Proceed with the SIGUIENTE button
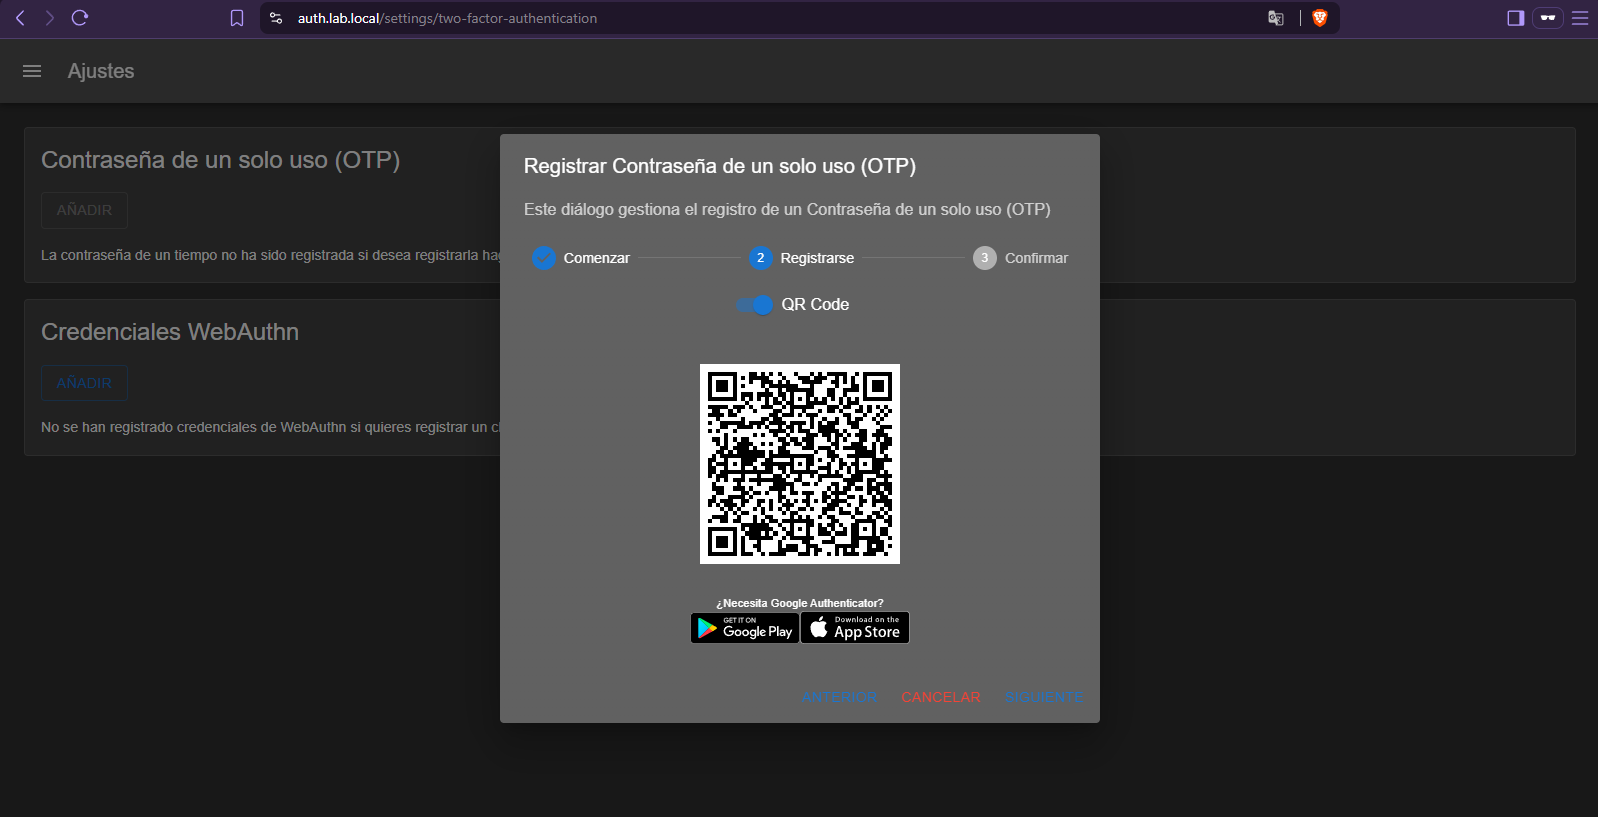 tap(1044, 697)
